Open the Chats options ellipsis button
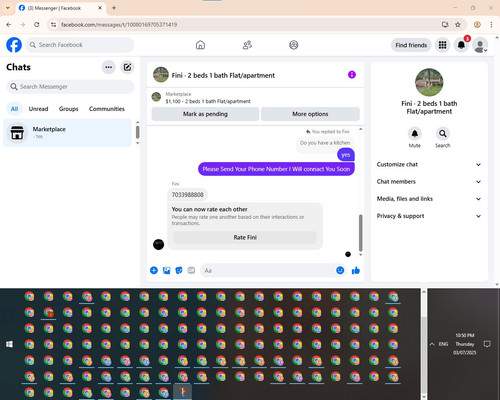The image size is (500, 400). pos(108,67)
